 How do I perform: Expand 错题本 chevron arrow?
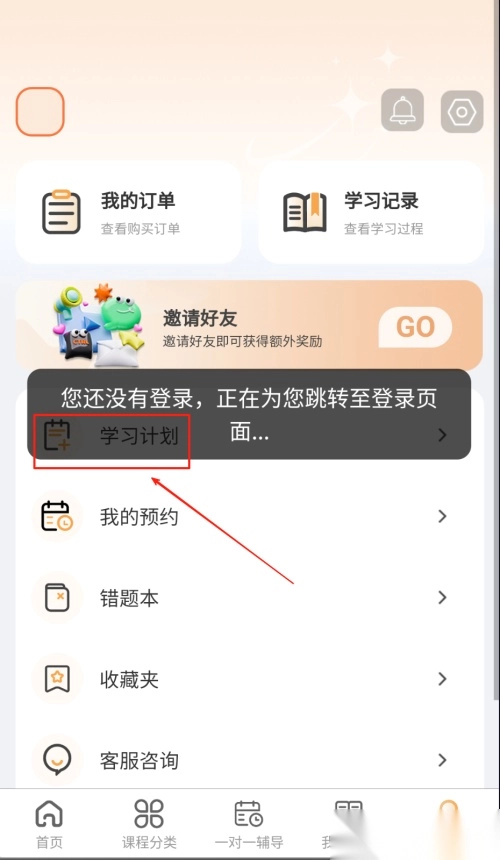click(x=442, y=597)
